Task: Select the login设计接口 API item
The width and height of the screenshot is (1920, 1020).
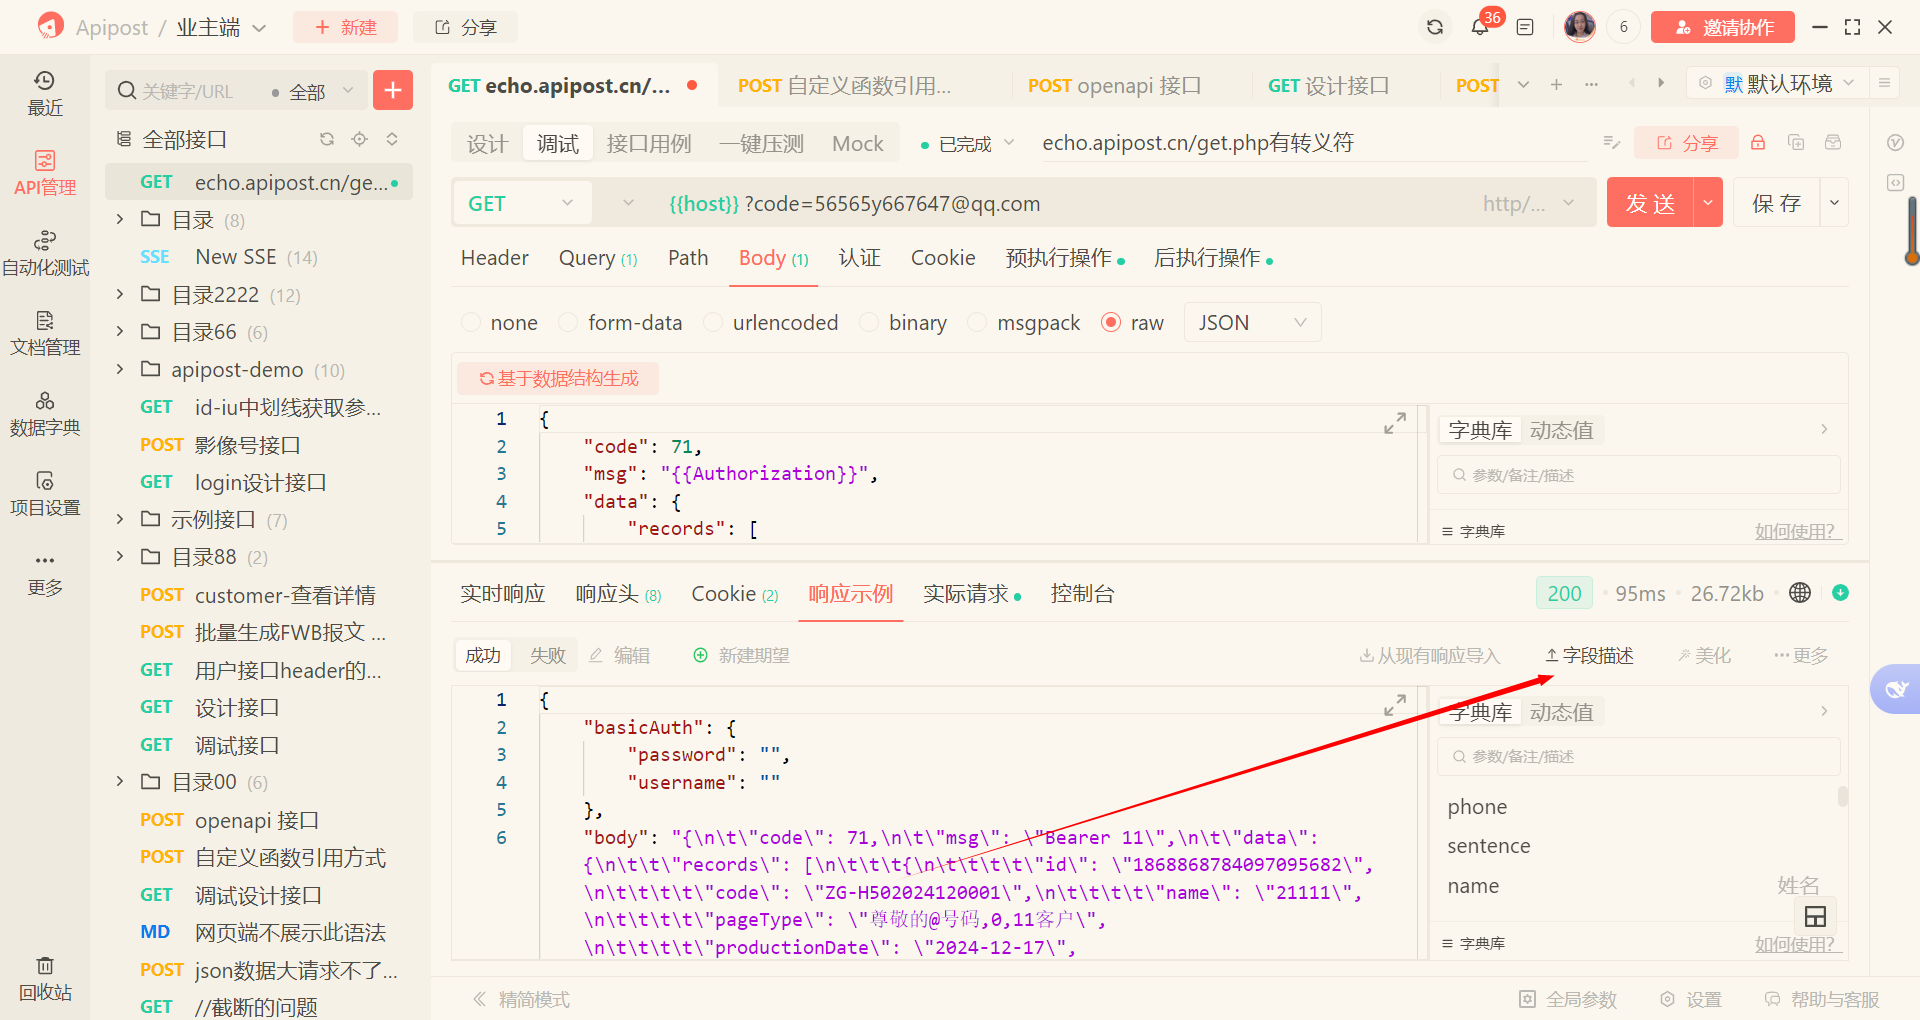Action: point(260,482)
